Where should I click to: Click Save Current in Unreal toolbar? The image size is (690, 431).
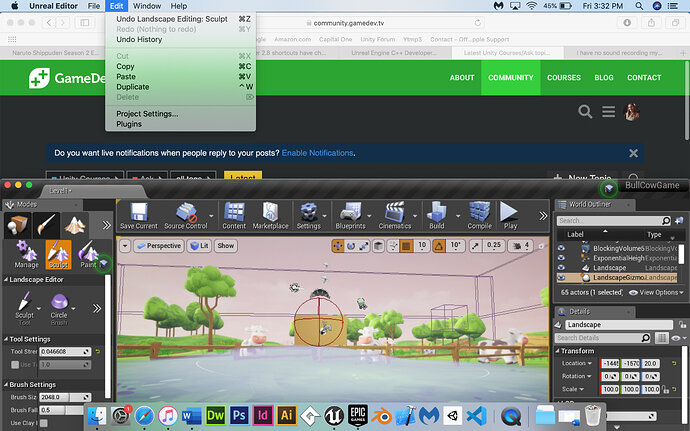coord(139,216)
